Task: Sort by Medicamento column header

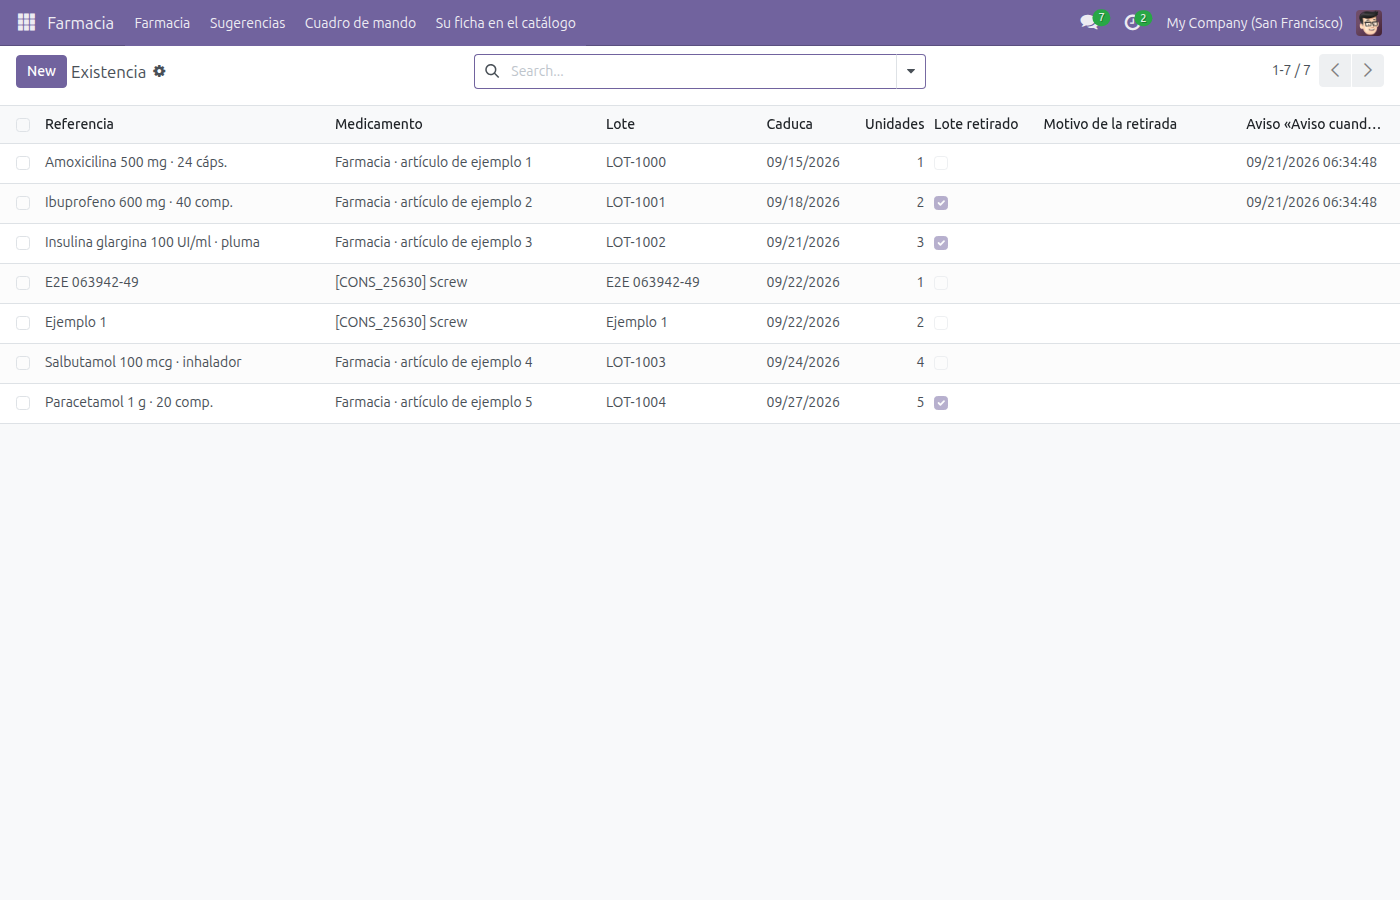Action: point(378,124)
